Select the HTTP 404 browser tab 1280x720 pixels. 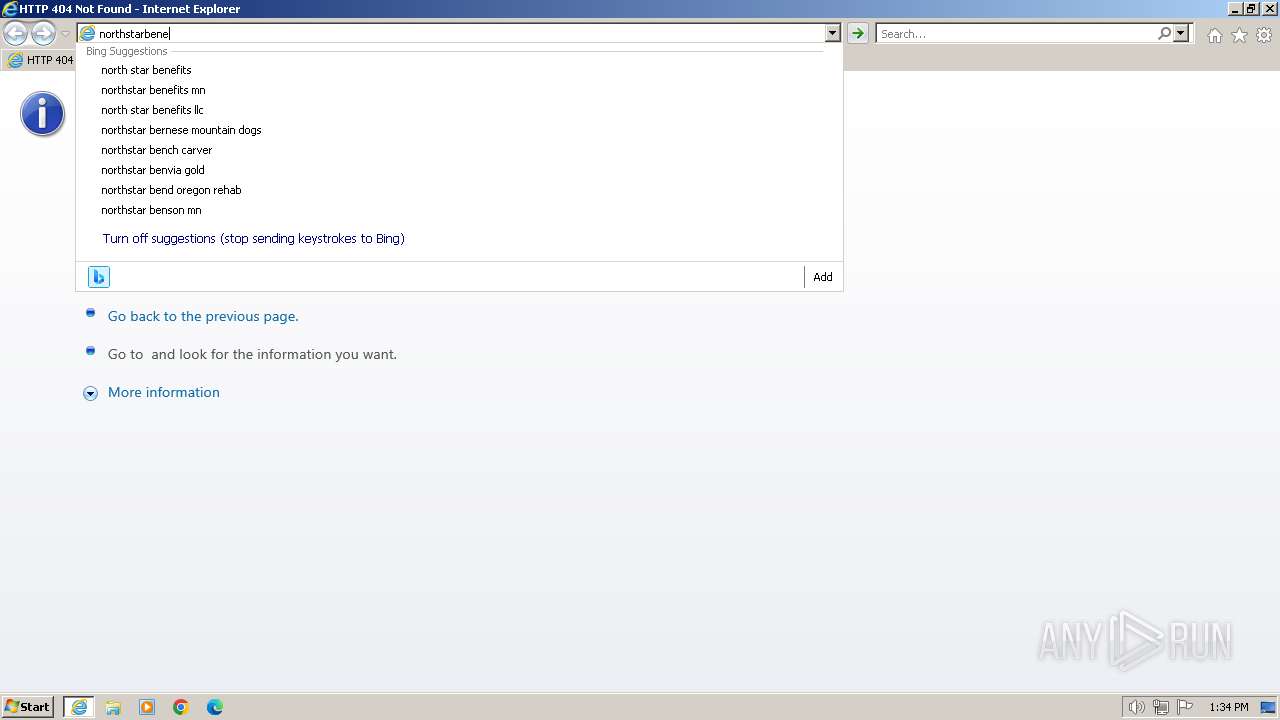pyautogui.click(x=40, y=60)
